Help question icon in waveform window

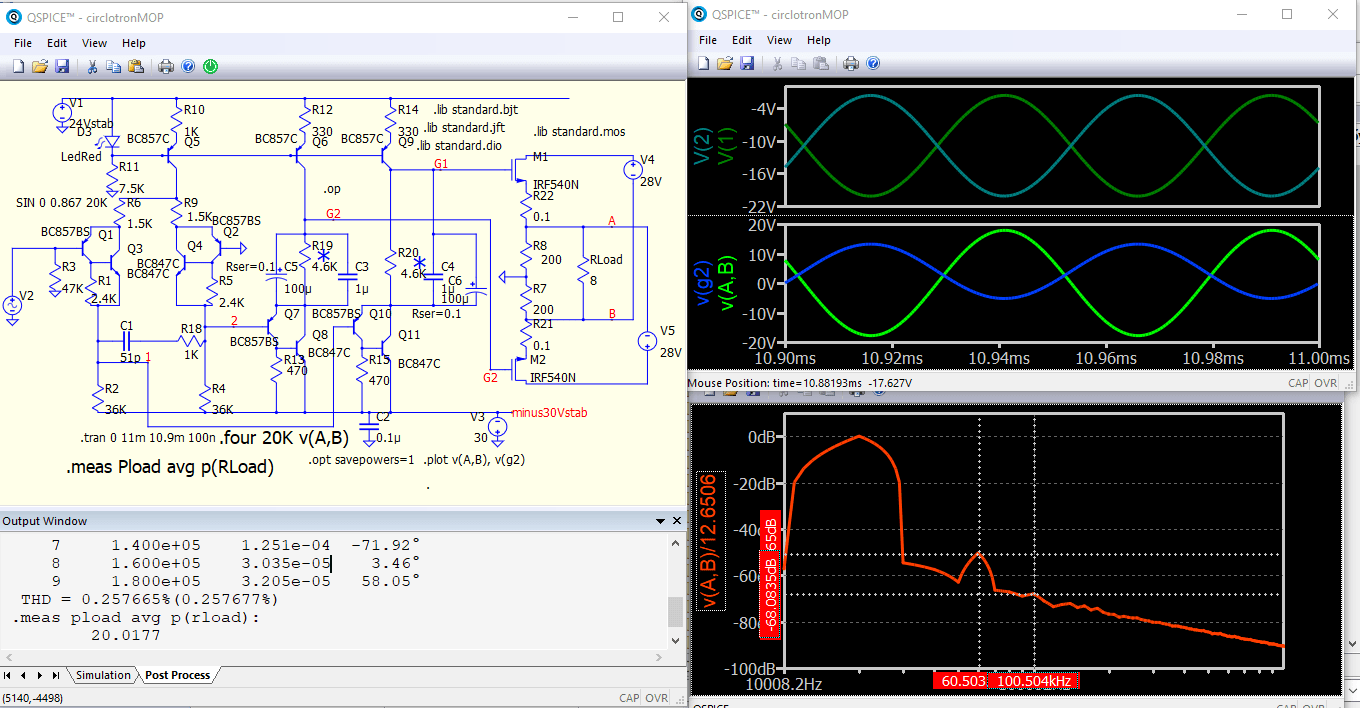pos(873,62)
